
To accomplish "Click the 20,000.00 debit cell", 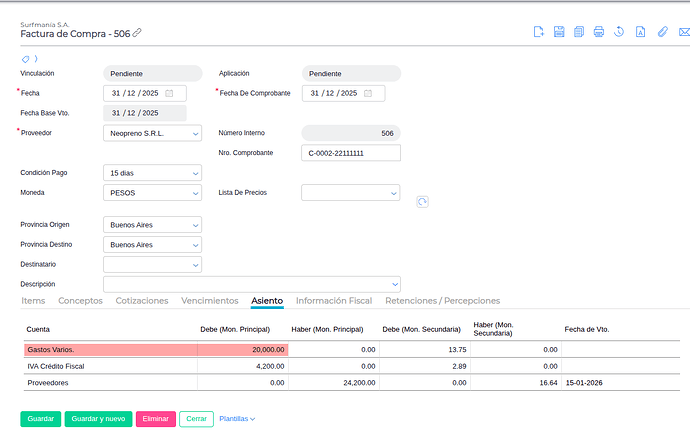I will click(243, 350).
